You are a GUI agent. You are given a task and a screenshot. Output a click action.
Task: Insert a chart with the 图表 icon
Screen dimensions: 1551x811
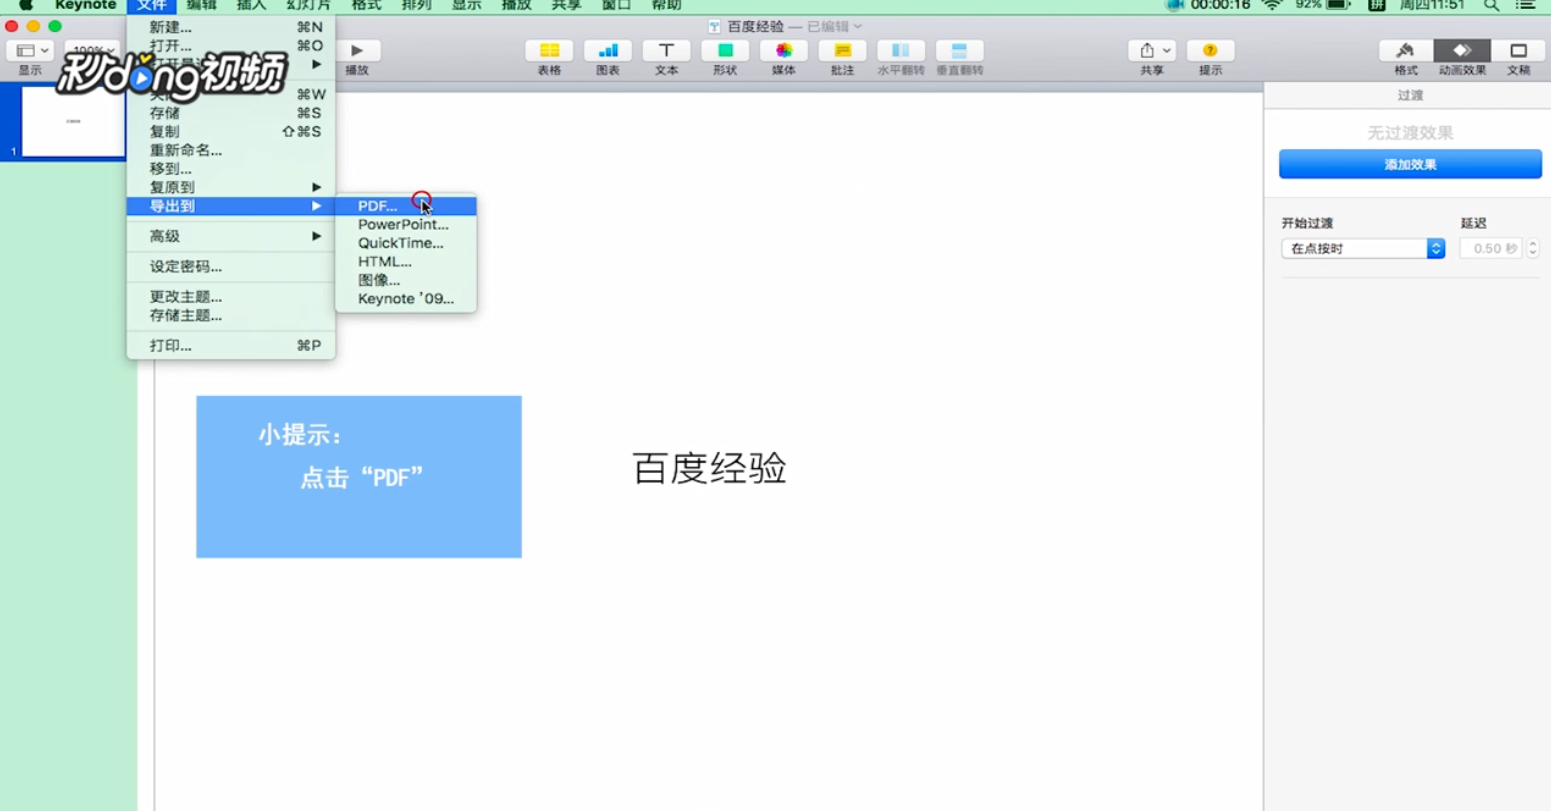click(607, 50)
